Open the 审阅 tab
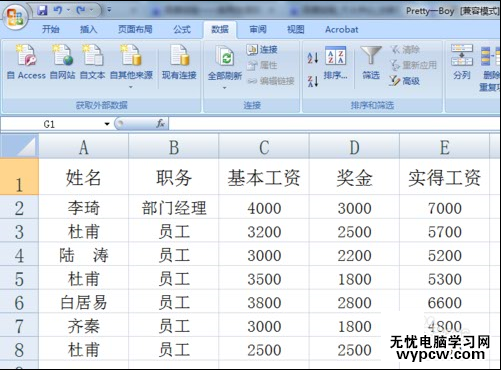501x370 pixels. pyautogui.click(x=258, y=29)
